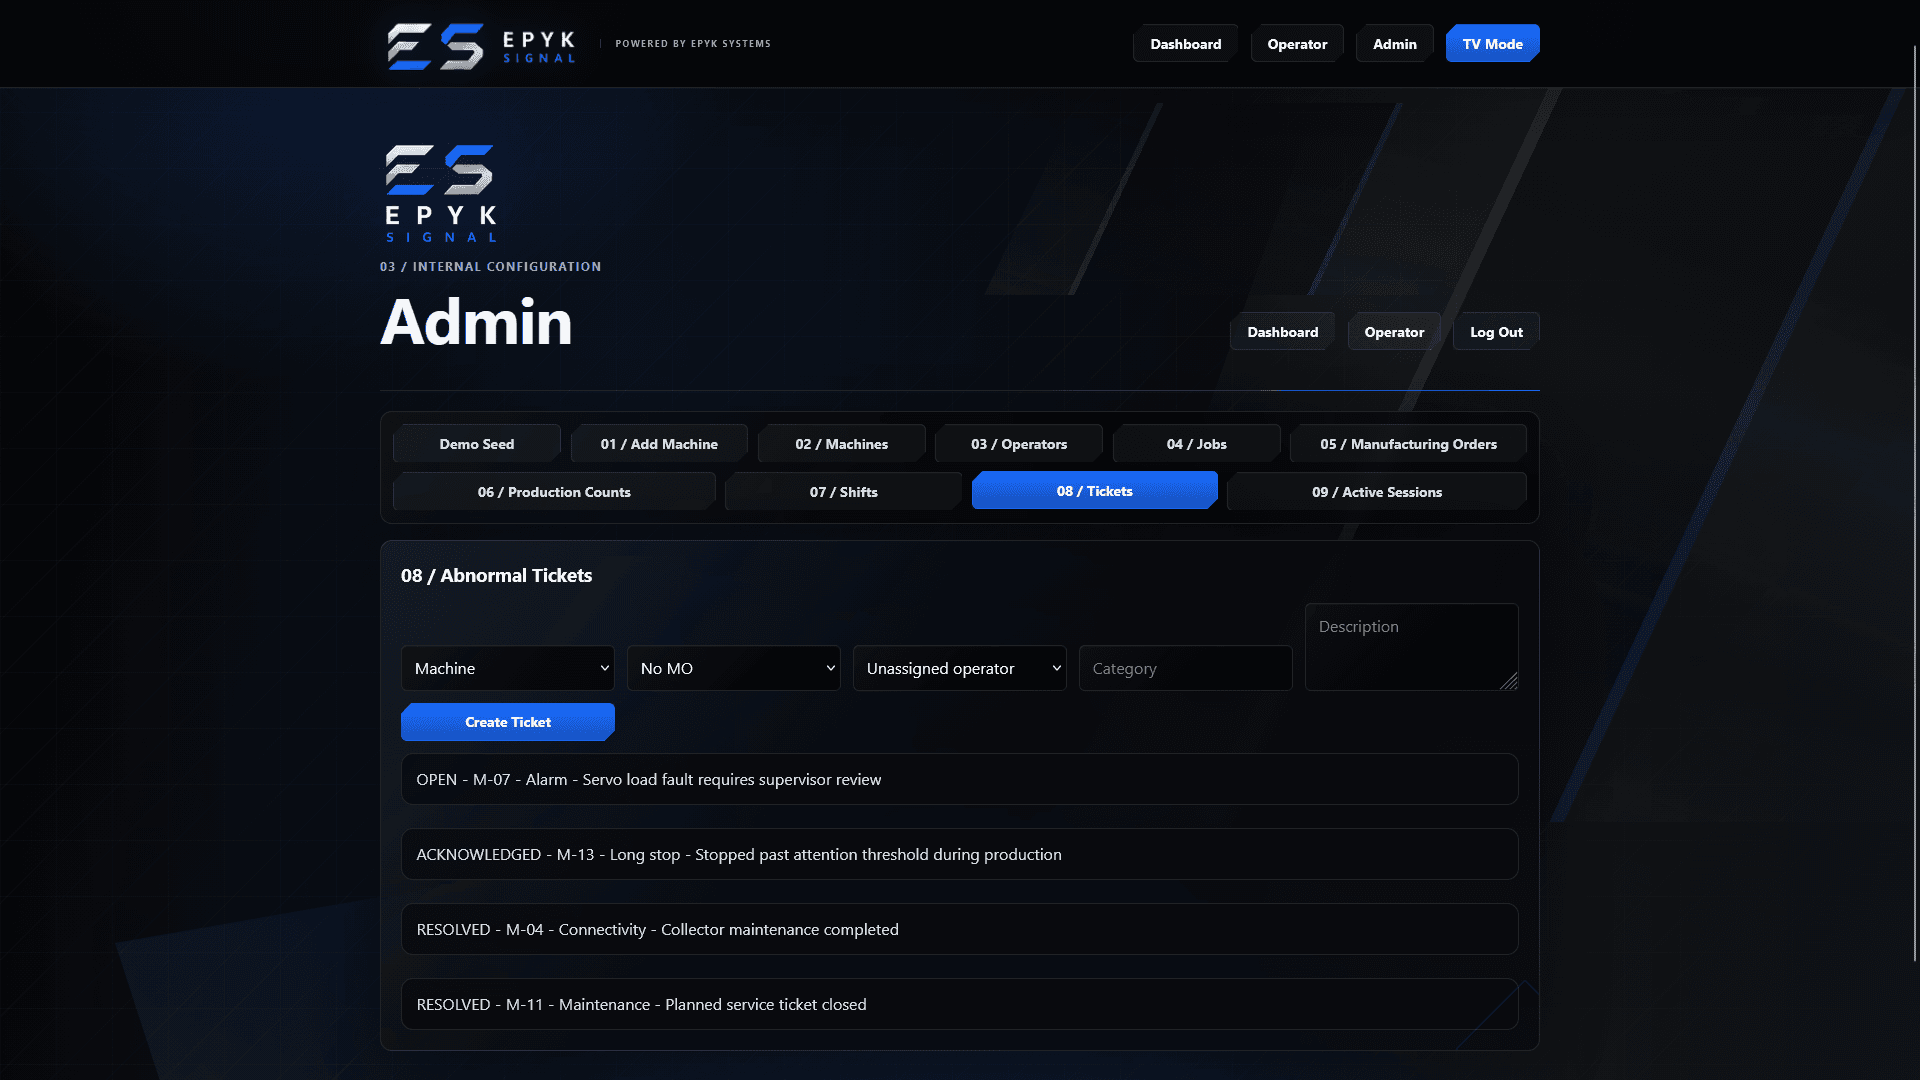Log Out of the admin panel

click(1496, 332)
